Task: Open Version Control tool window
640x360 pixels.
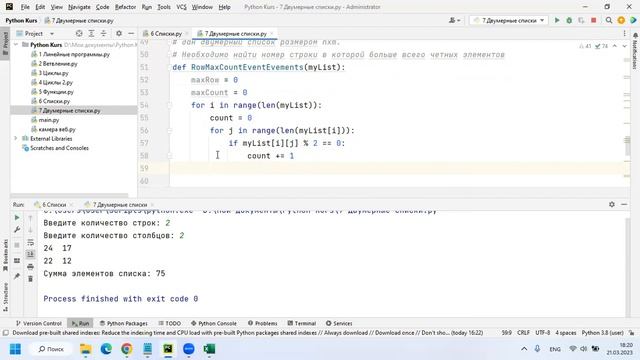Action: pyautogui.click(x=38, y=323)
